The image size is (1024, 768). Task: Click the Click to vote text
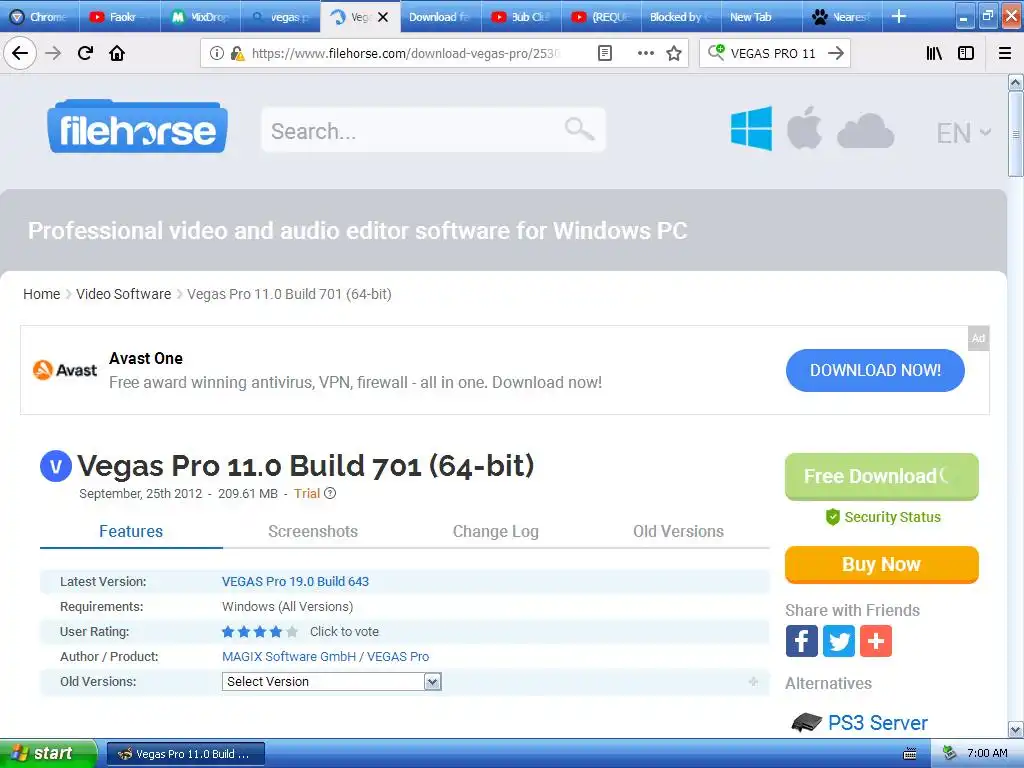click(344, 632)
